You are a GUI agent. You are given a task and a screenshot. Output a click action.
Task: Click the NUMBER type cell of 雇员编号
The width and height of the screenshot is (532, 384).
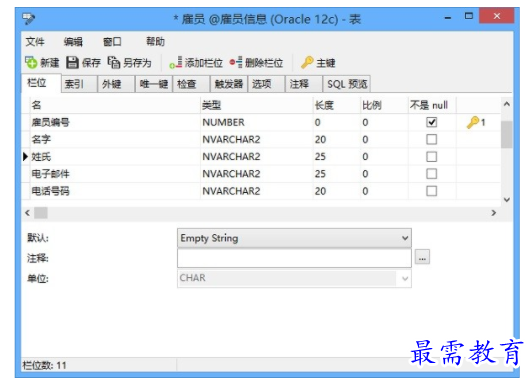point(257,122)
